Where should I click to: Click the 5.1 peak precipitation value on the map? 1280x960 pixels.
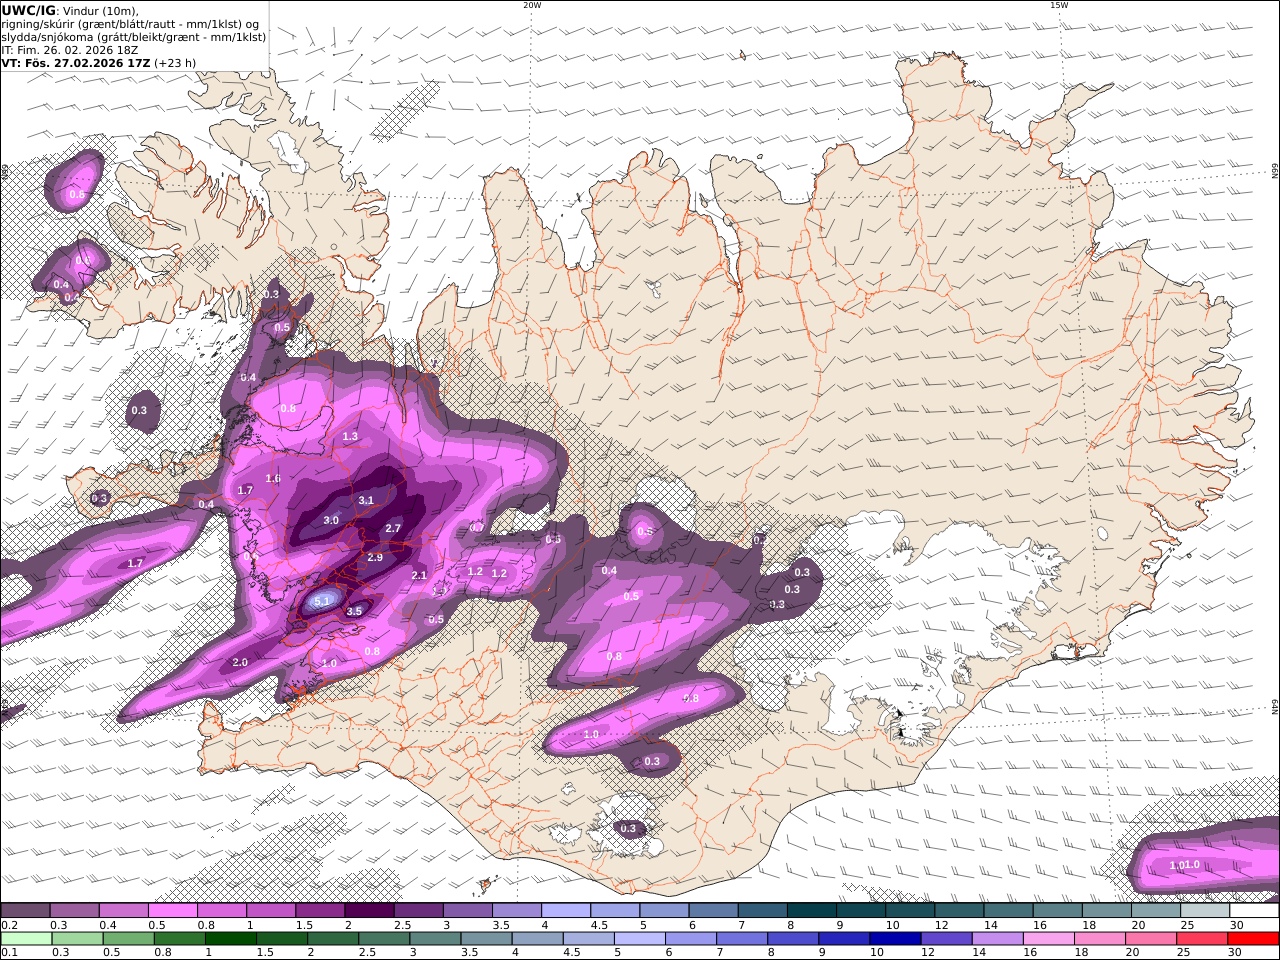tap(322, 601)
